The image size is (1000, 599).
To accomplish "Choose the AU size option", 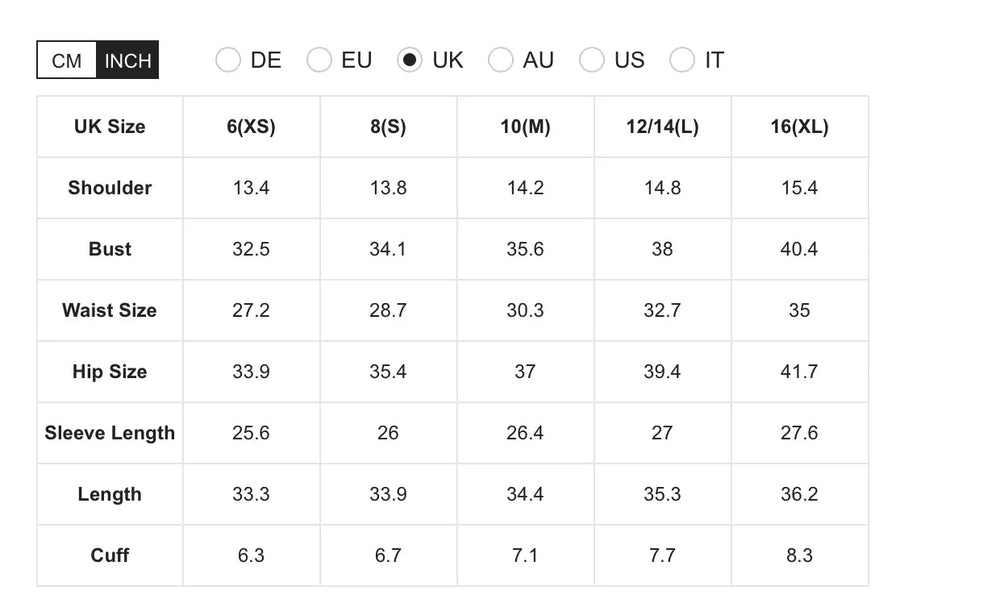I will (x=501, y=60).
